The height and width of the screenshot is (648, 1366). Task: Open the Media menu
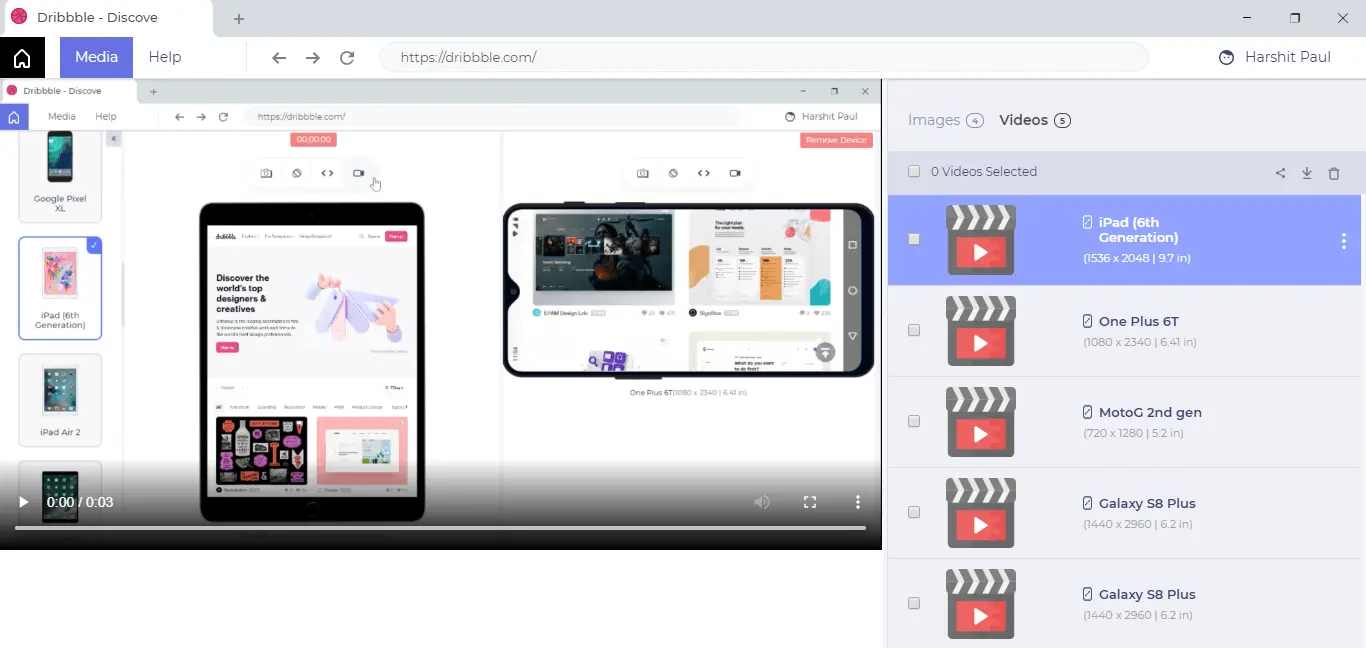tap(96, 57)
